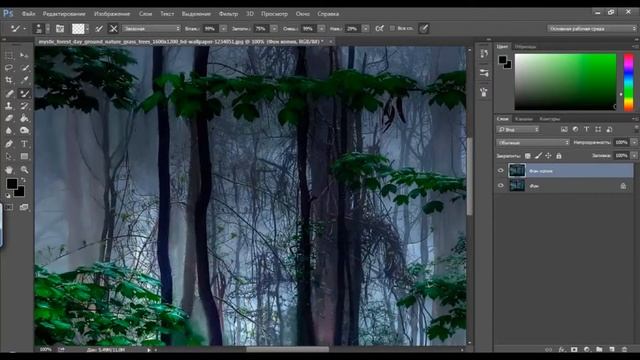The image size is (640, 360).
Task: Change screen mode from toolbox
Action: click(24, 207)
